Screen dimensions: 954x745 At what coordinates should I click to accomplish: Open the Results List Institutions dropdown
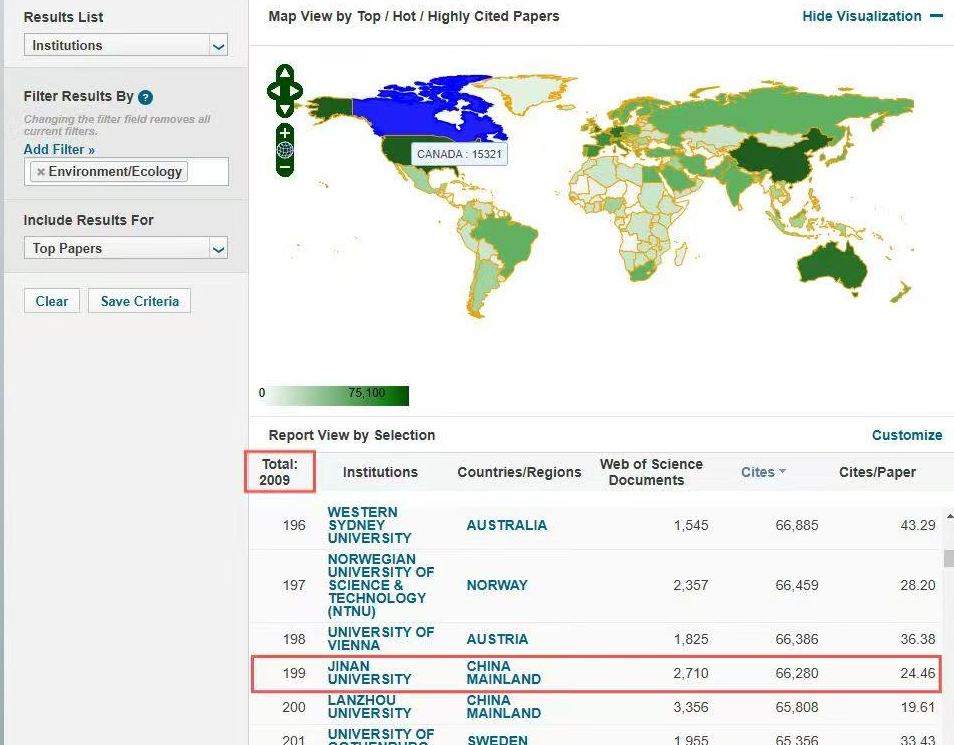click(126, 45)
